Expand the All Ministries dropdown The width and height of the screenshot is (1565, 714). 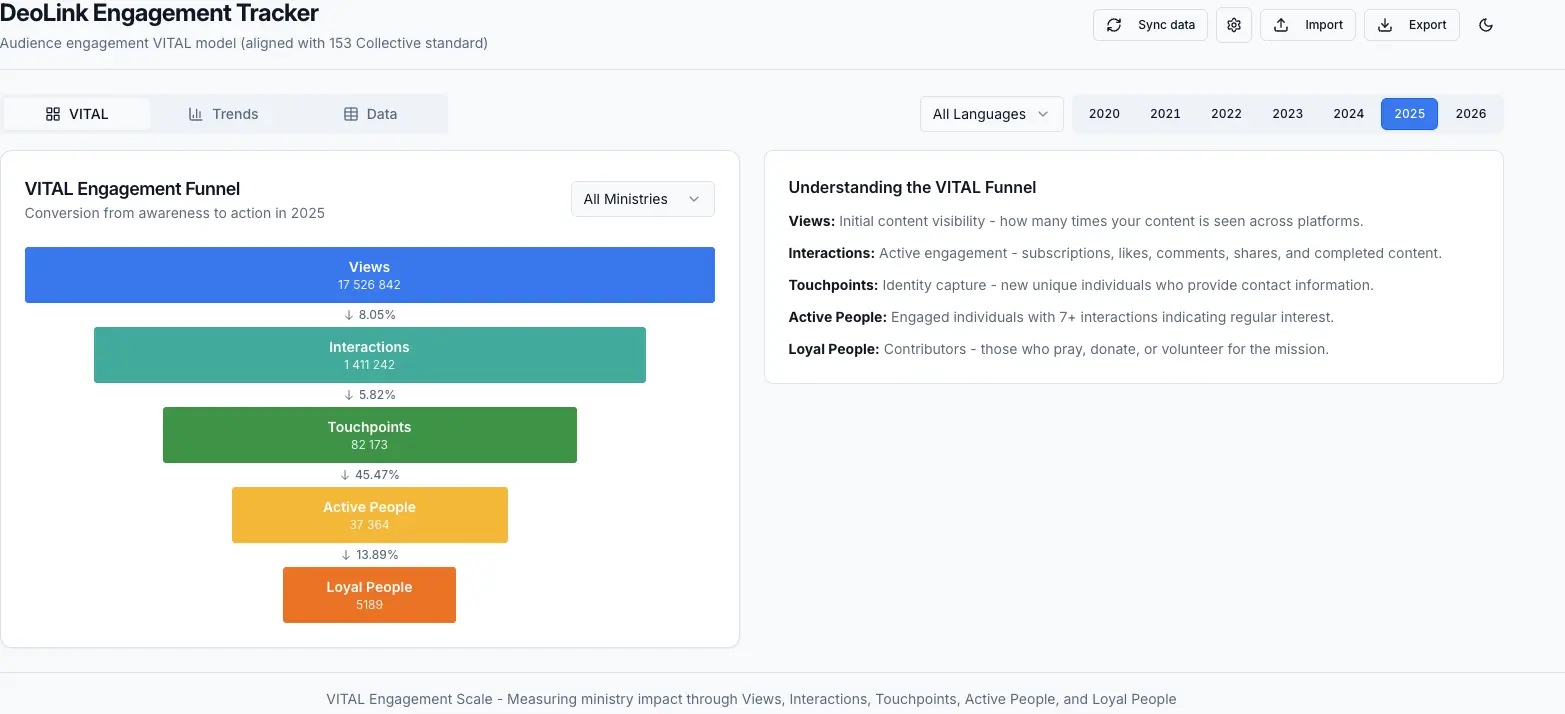coord(642,199)
